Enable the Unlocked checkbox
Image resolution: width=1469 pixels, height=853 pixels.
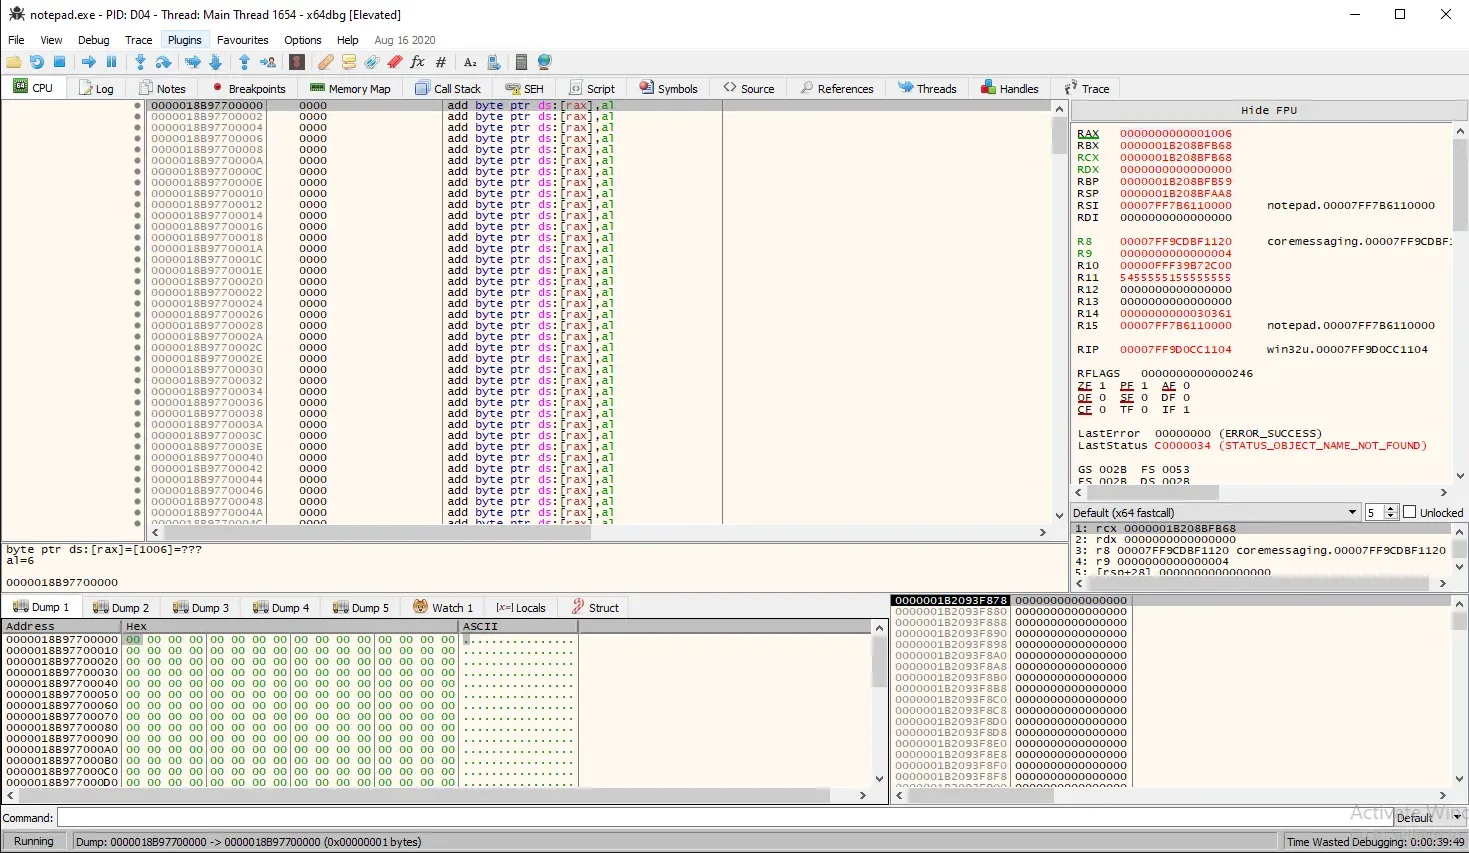coord(1410,512)
